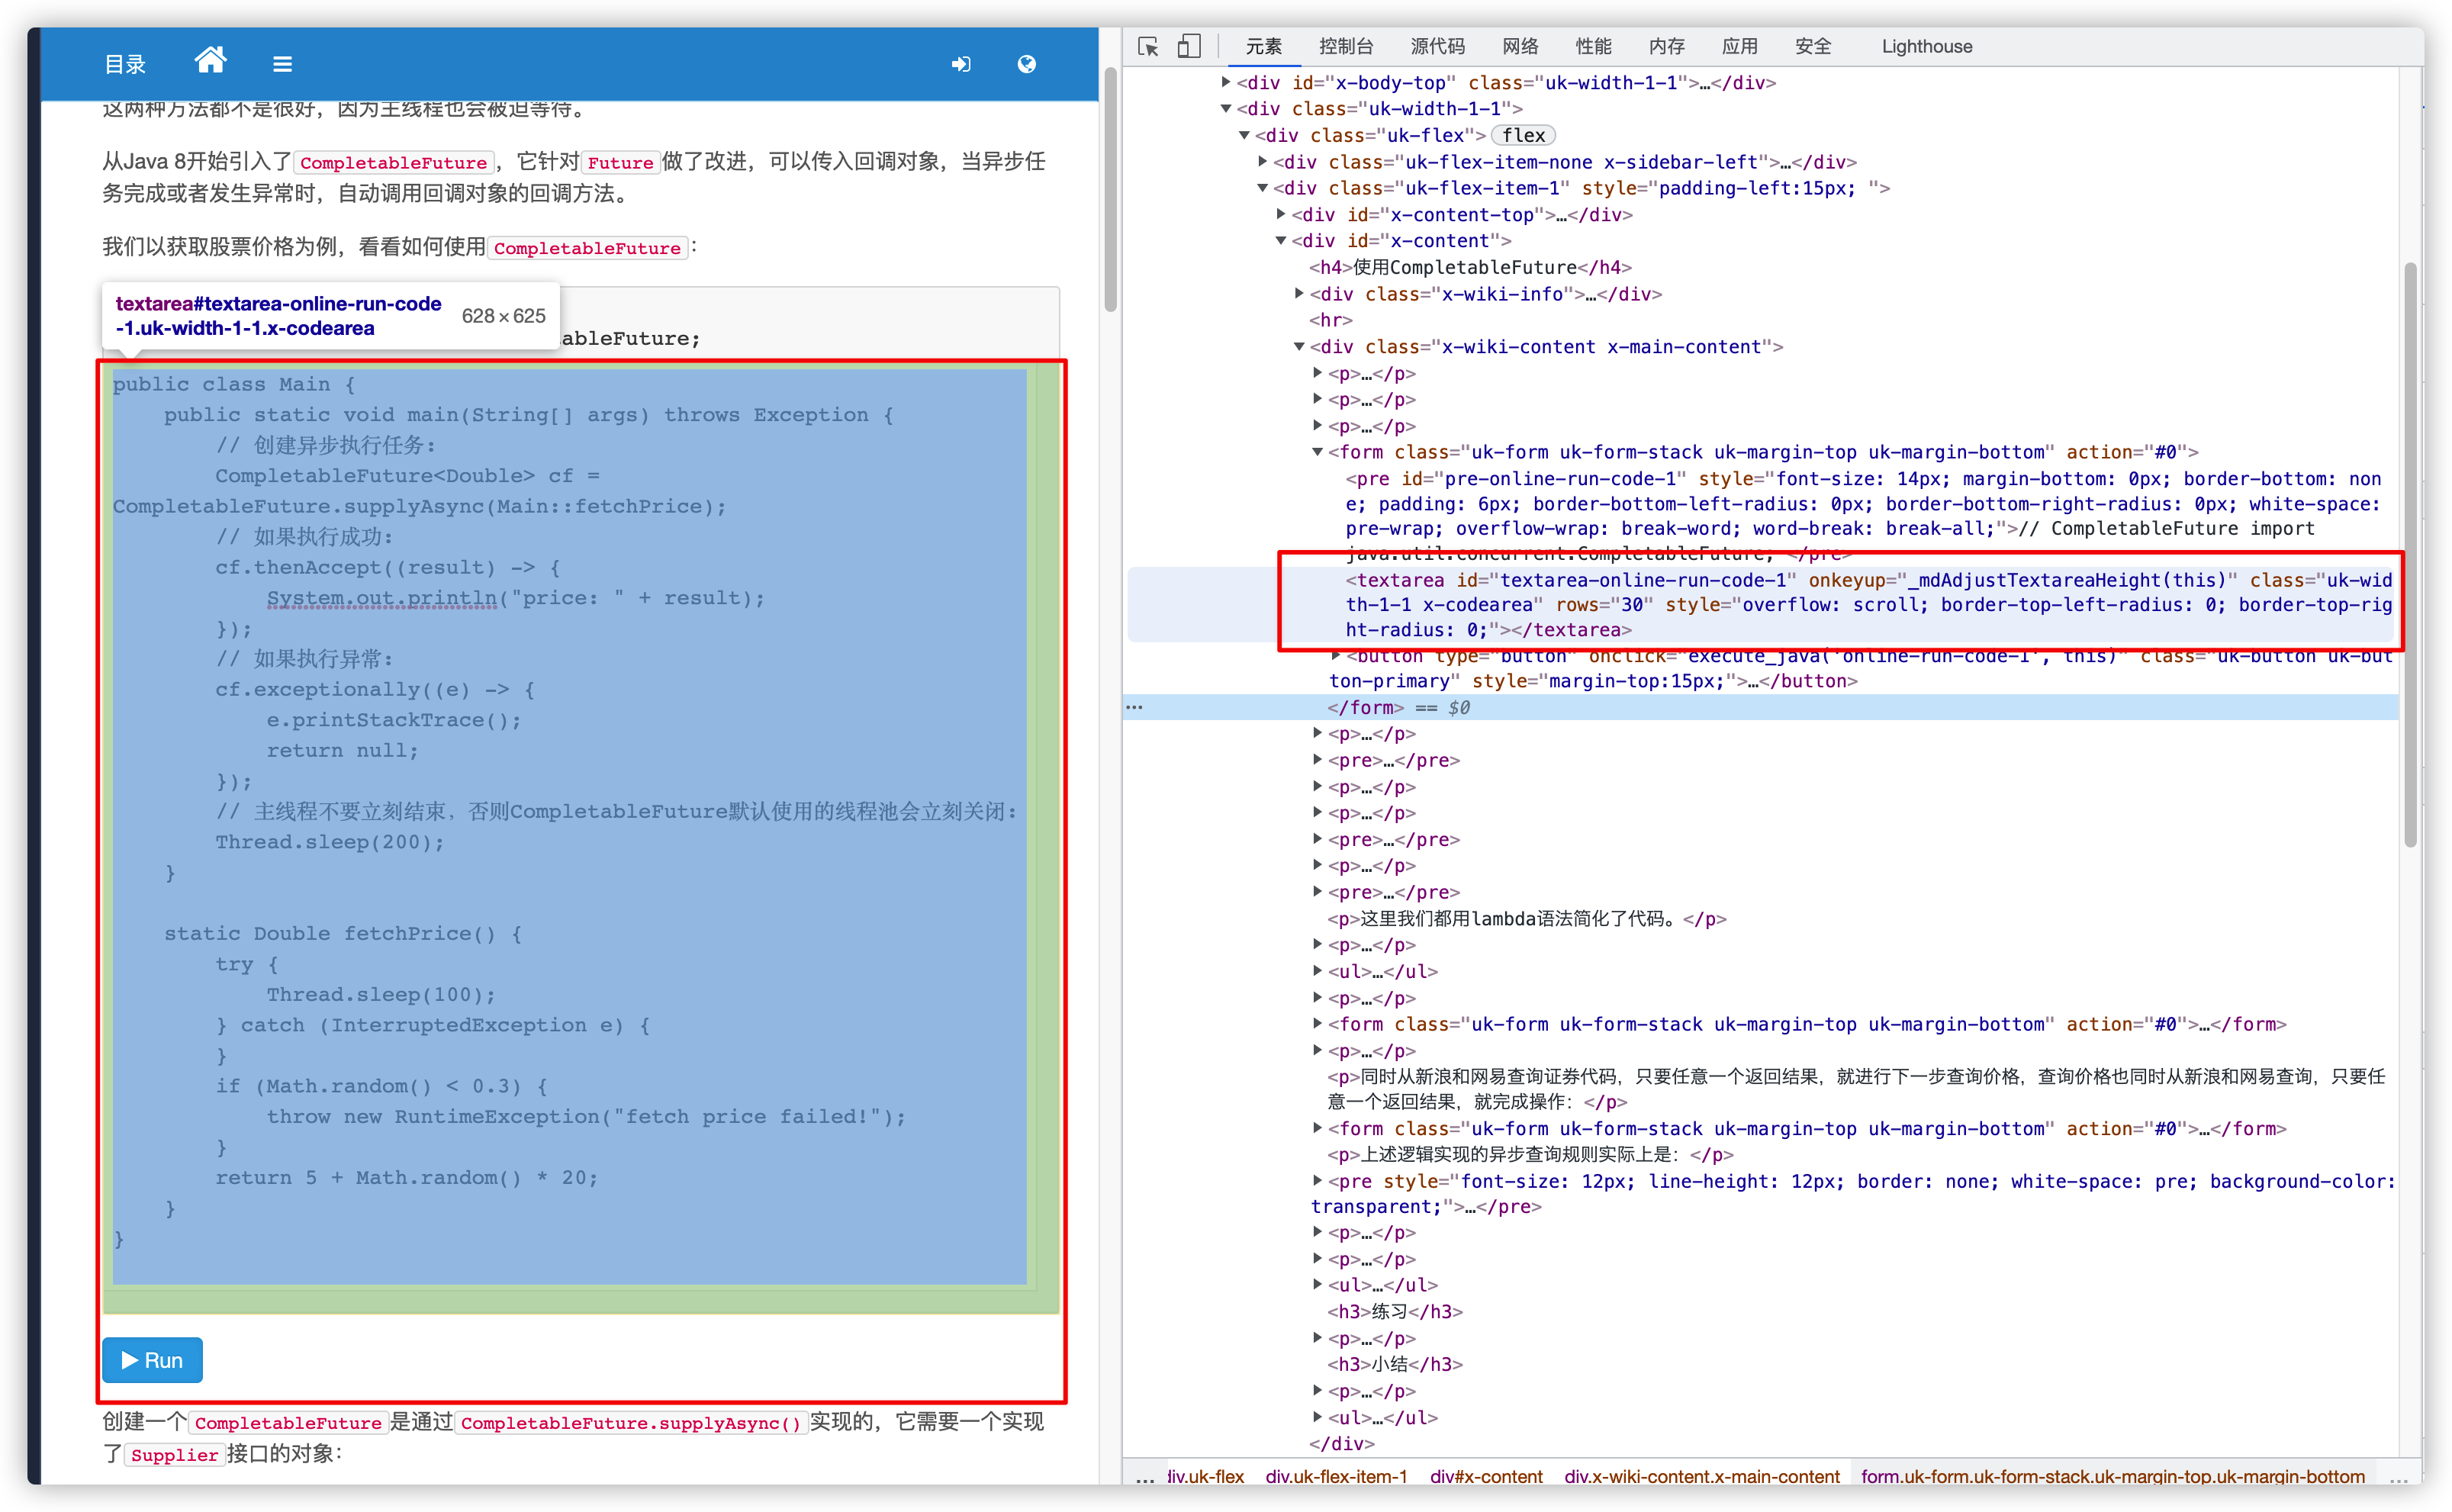Switch to the 元素 tab
The width and height of the screenshot is (2452, 1512).
coord(1263,46)
